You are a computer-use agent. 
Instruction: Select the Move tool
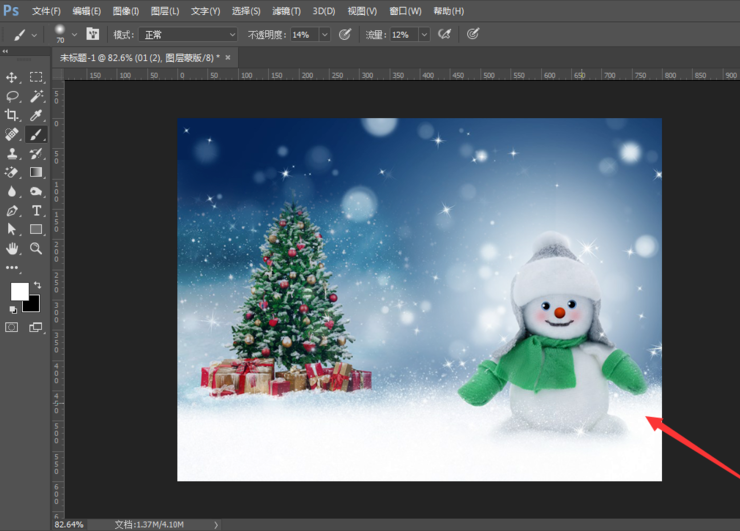(x=12, y=77)
